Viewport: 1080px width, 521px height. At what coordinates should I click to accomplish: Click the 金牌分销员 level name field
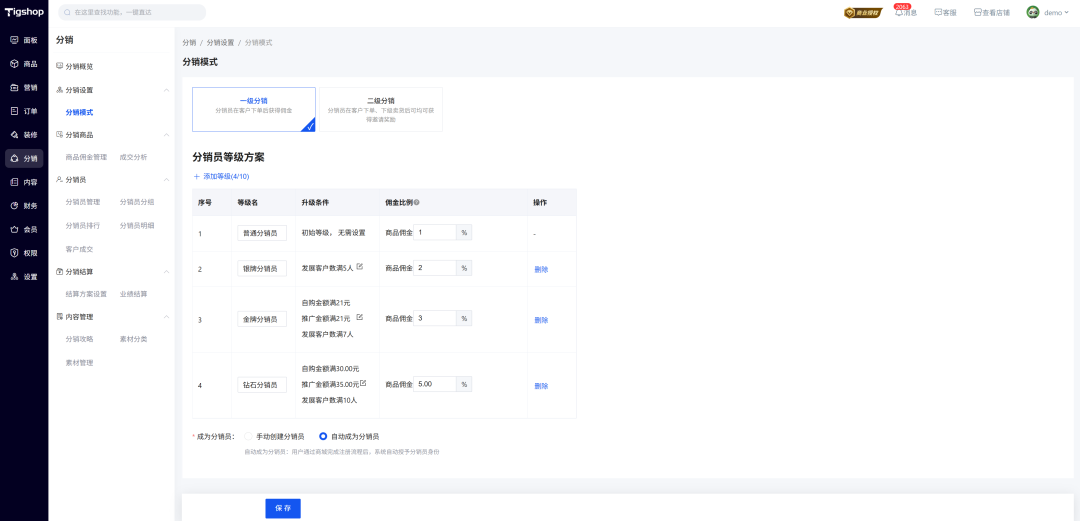click(262, 319)
